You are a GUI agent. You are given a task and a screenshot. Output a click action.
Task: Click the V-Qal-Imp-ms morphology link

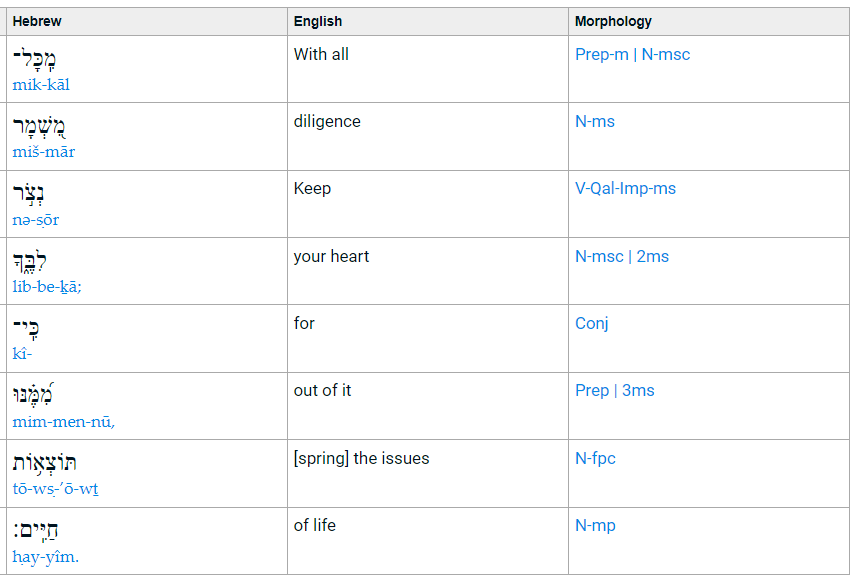[x=625, y=188]
